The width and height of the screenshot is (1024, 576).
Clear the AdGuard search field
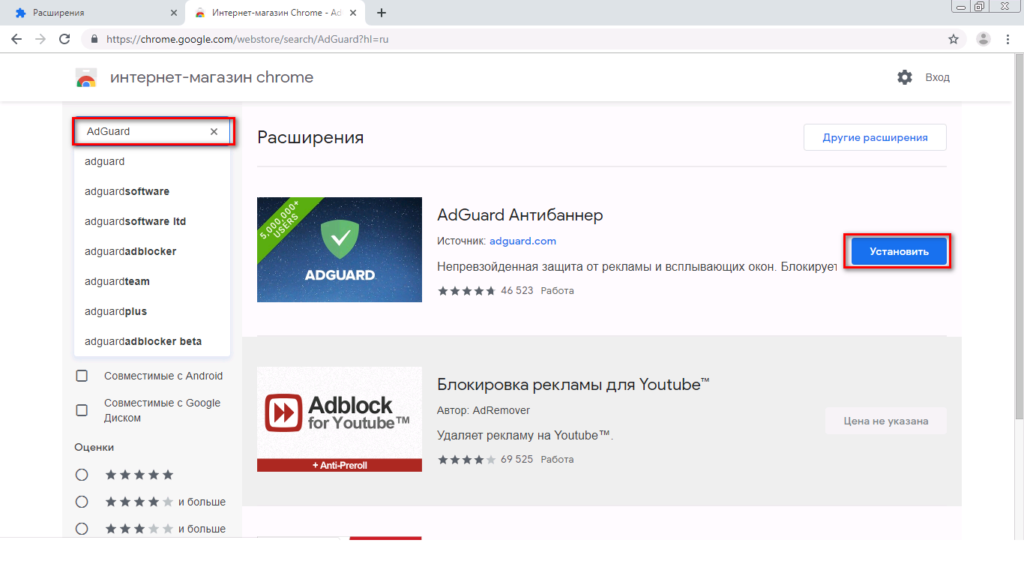coord(214,131)
